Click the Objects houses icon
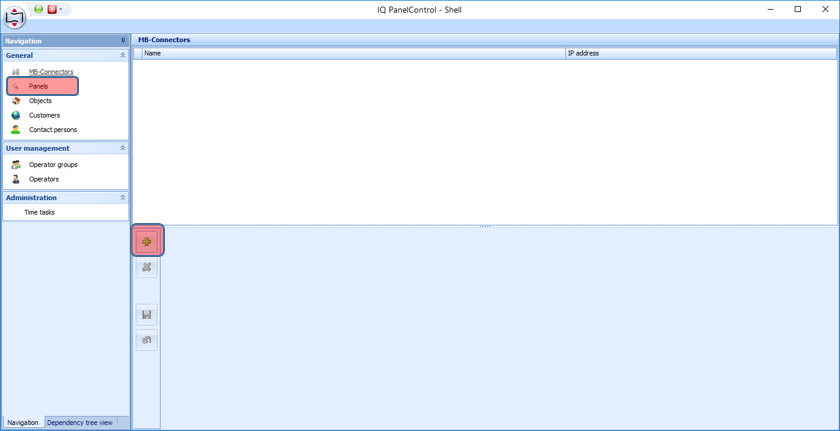 point(16,101)
